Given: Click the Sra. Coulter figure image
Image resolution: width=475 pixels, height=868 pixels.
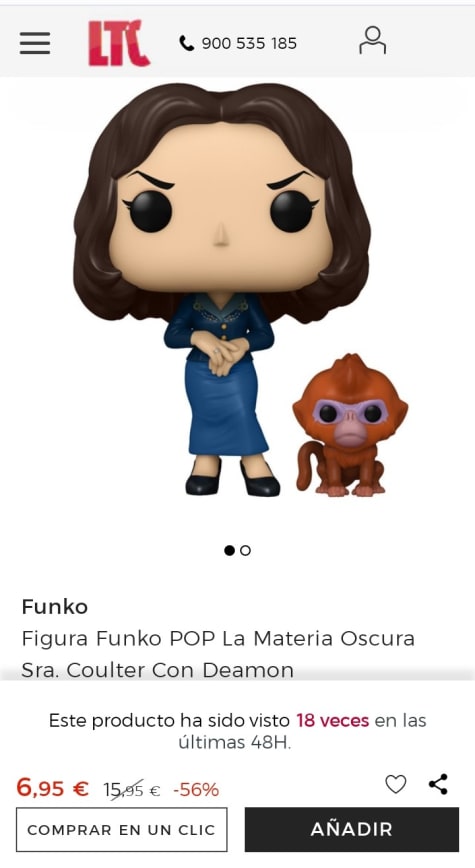Looking at the screenshot, I should coord(221,288).
